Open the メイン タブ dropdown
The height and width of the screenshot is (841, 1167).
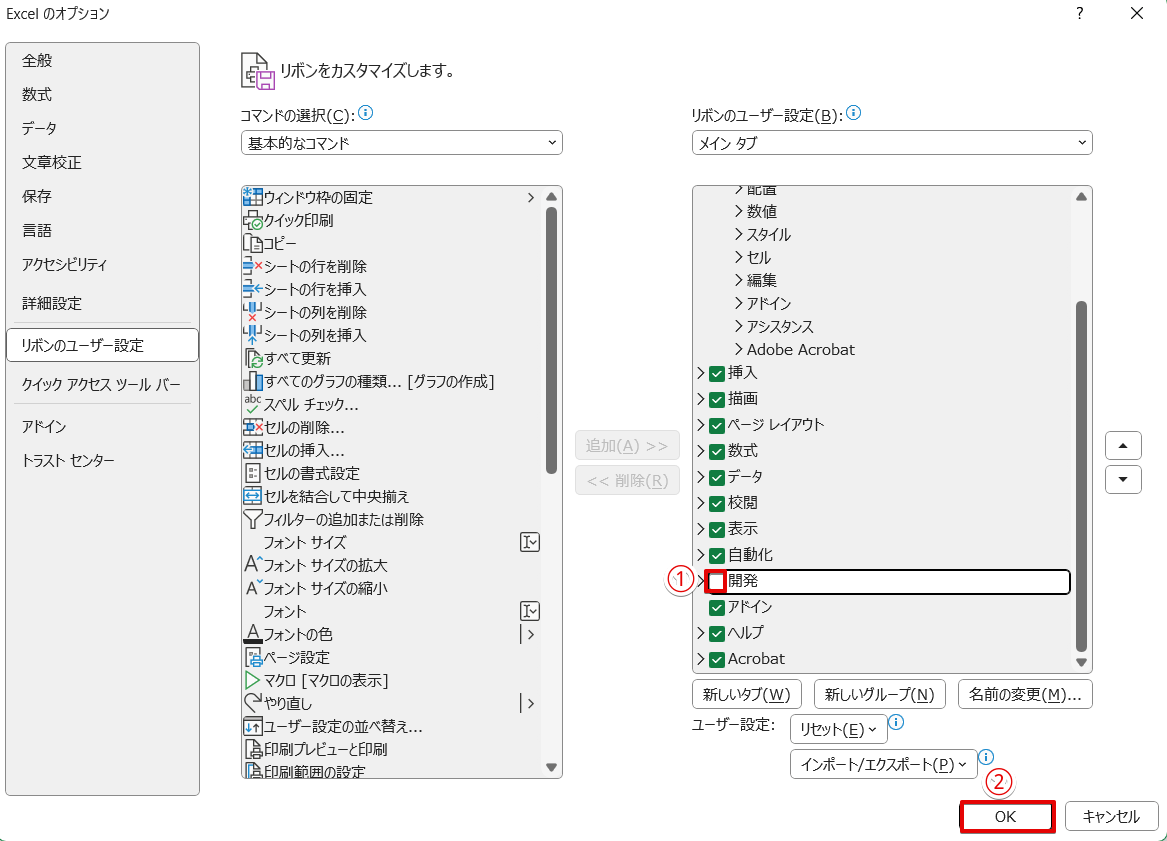coord(892,143)
